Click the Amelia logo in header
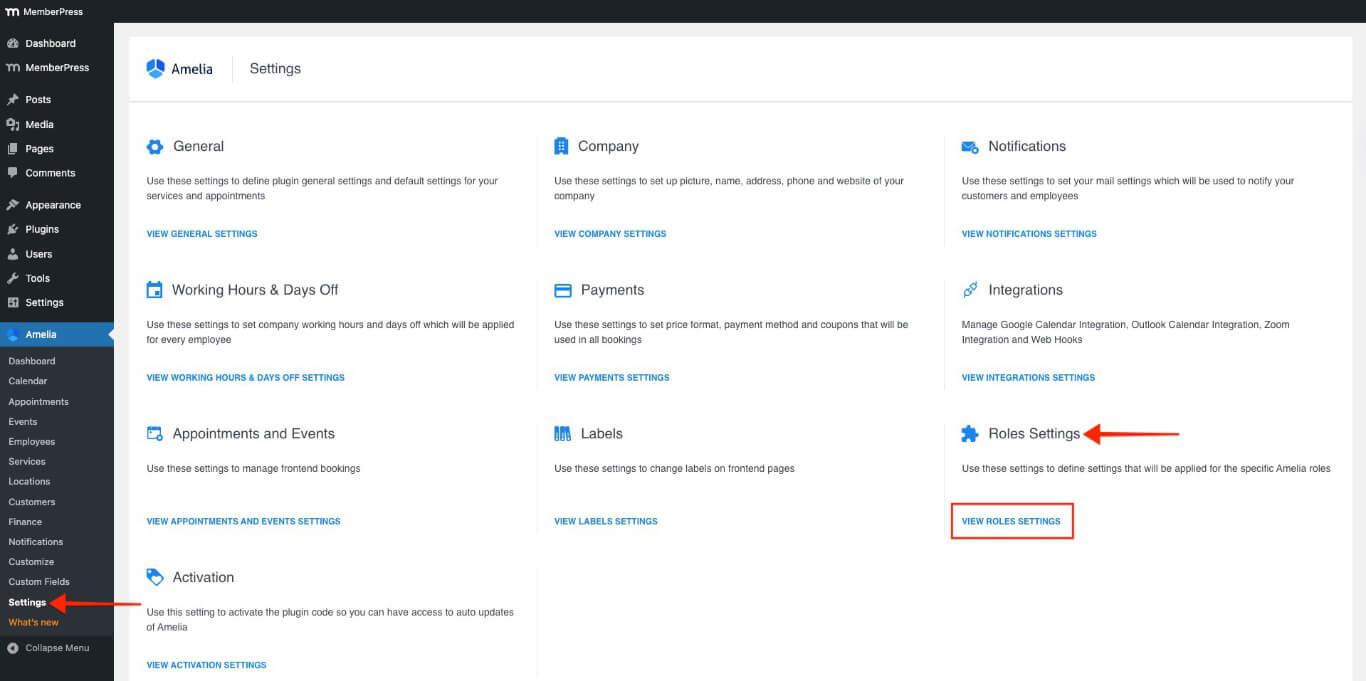The height and width of the screenshot is (681, 1366). [x=180, y=69]
